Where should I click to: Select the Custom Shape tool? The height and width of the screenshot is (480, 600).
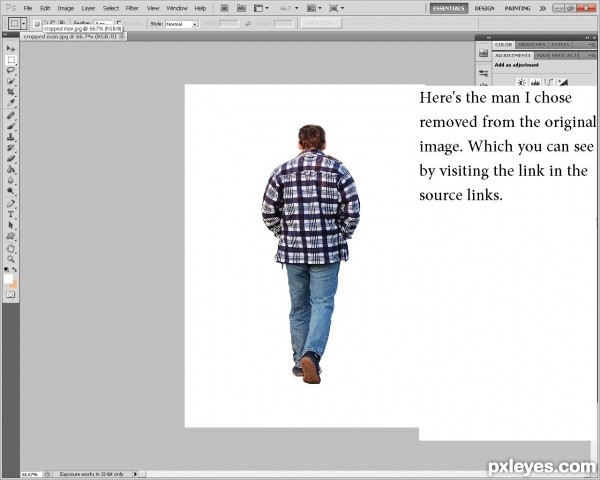(11, 236)
